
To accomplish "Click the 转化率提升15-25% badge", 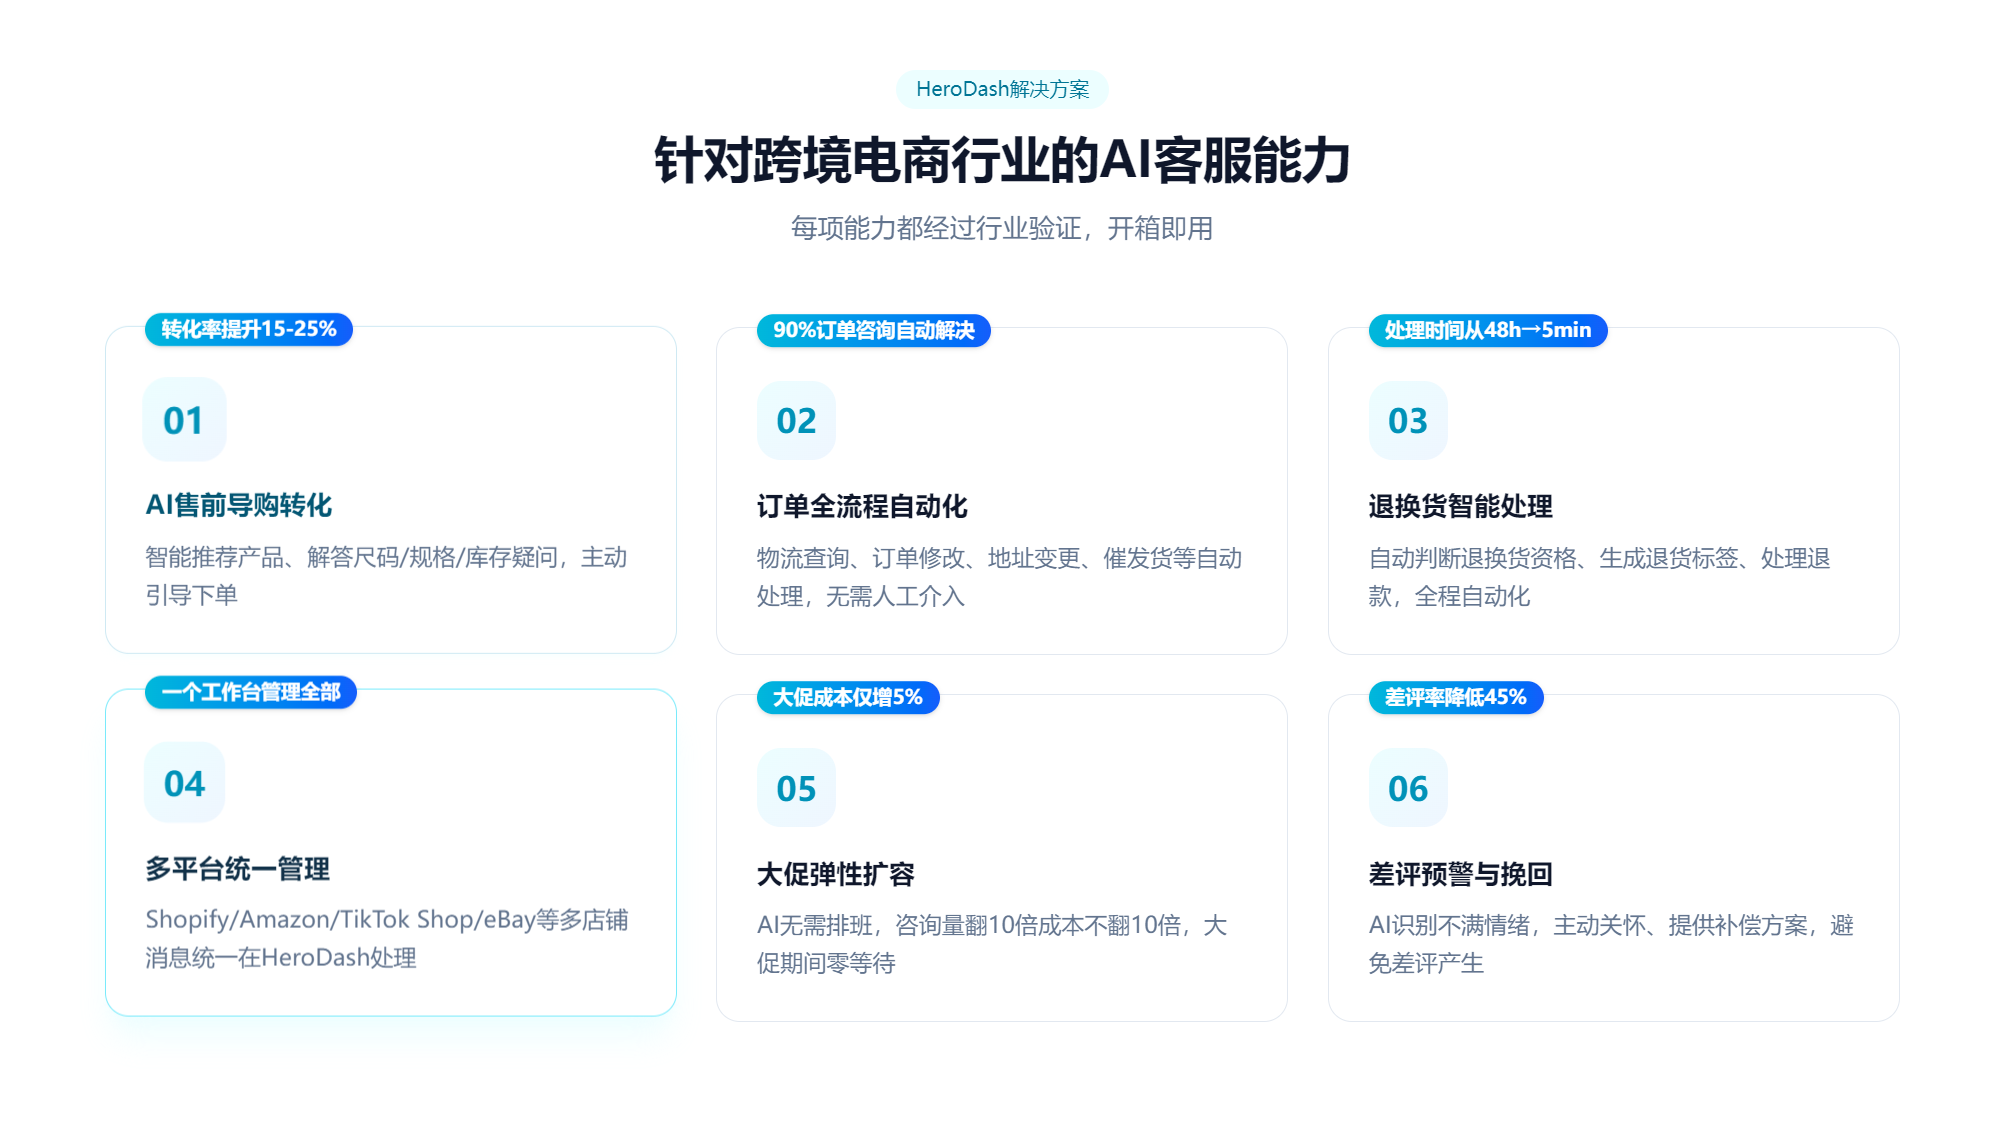I will [249, 329].
